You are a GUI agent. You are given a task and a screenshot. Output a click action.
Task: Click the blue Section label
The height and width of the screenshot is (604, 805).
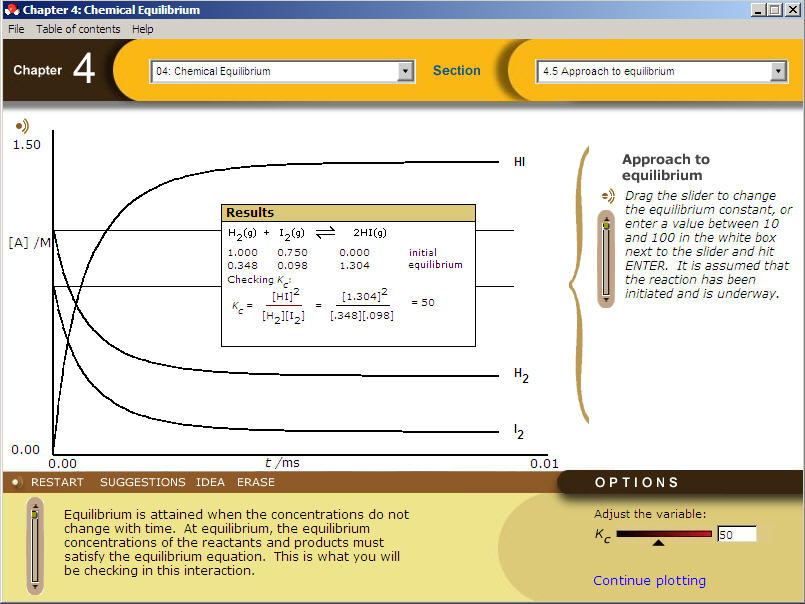(x=456, y=71)
